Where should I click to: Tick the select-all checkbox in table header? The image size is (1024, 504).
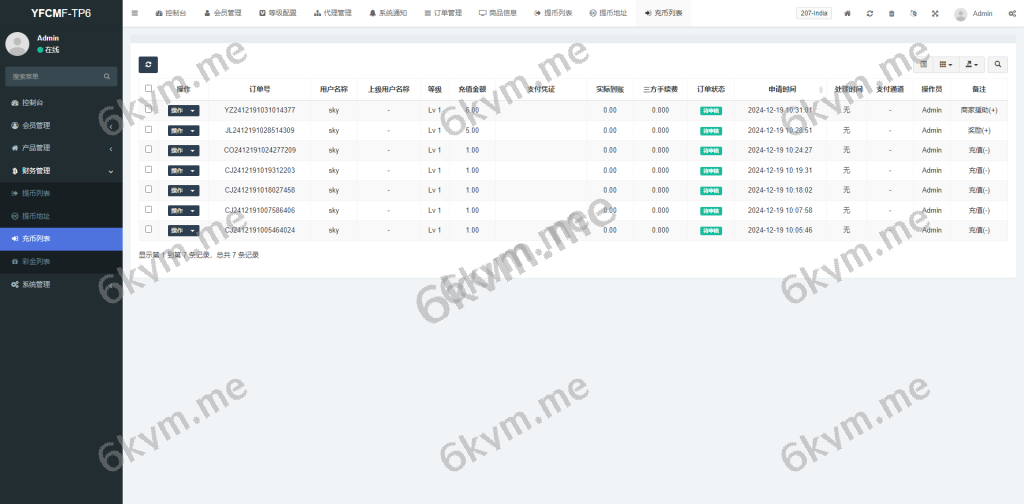pyautogui.click(x=149, y=88)
